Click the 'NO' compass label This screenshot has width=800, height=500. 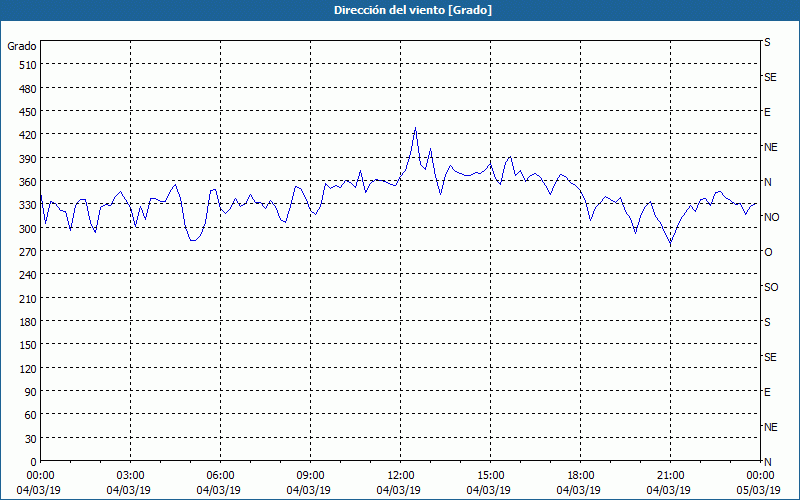click(x=771, y=217)
